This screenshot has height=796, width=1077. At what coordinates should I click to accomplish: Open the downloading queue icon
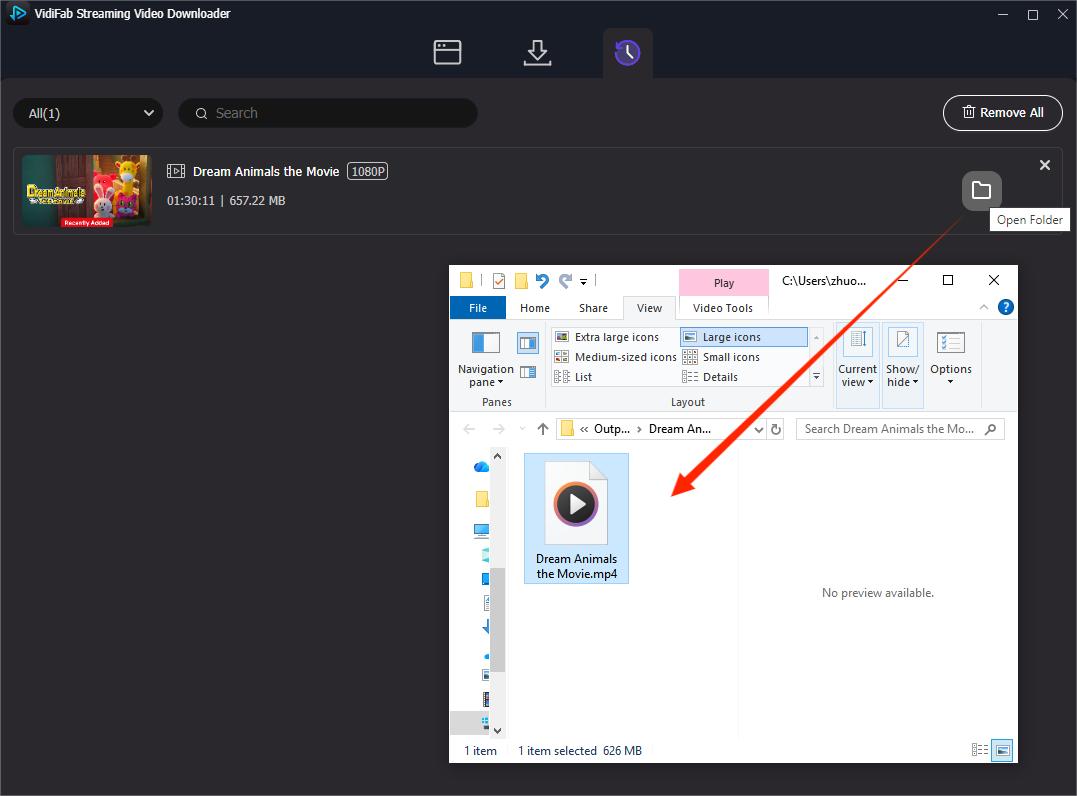coord(537,53)
